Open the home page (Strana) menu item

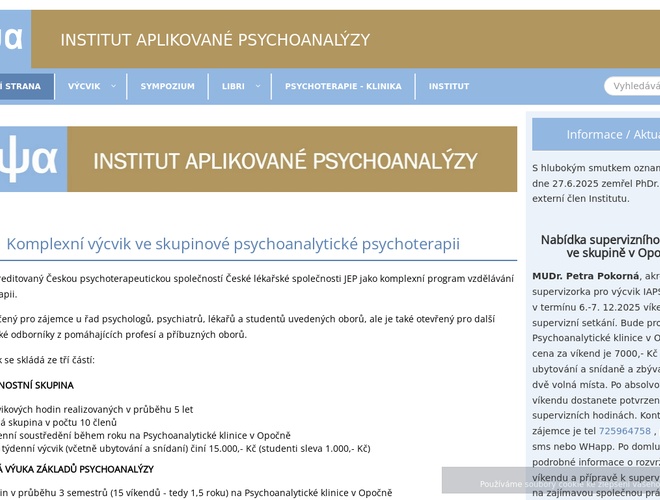coord(22,87)
